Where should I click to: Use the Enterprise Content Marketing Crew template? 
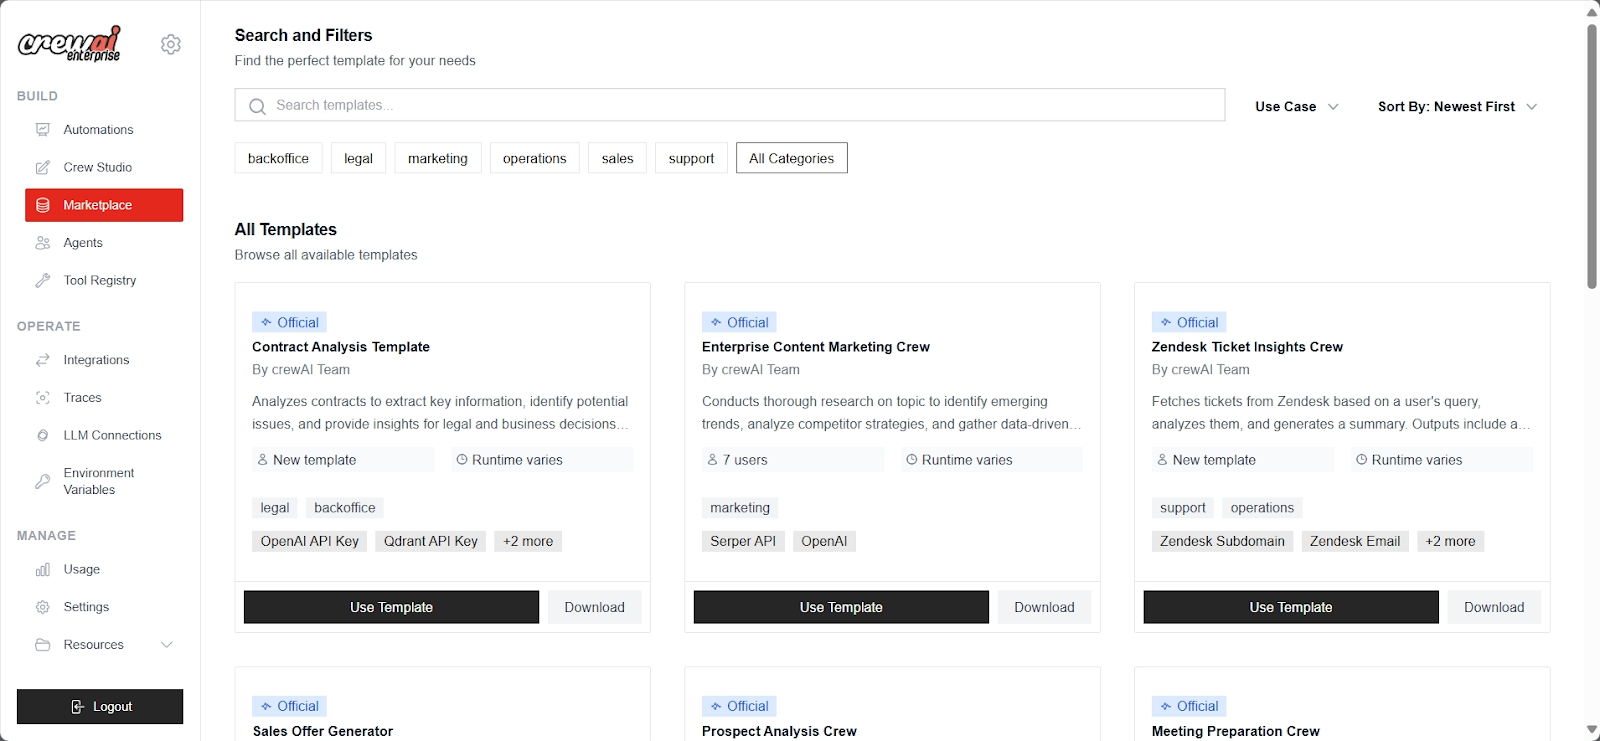click(x=841, y=607)
